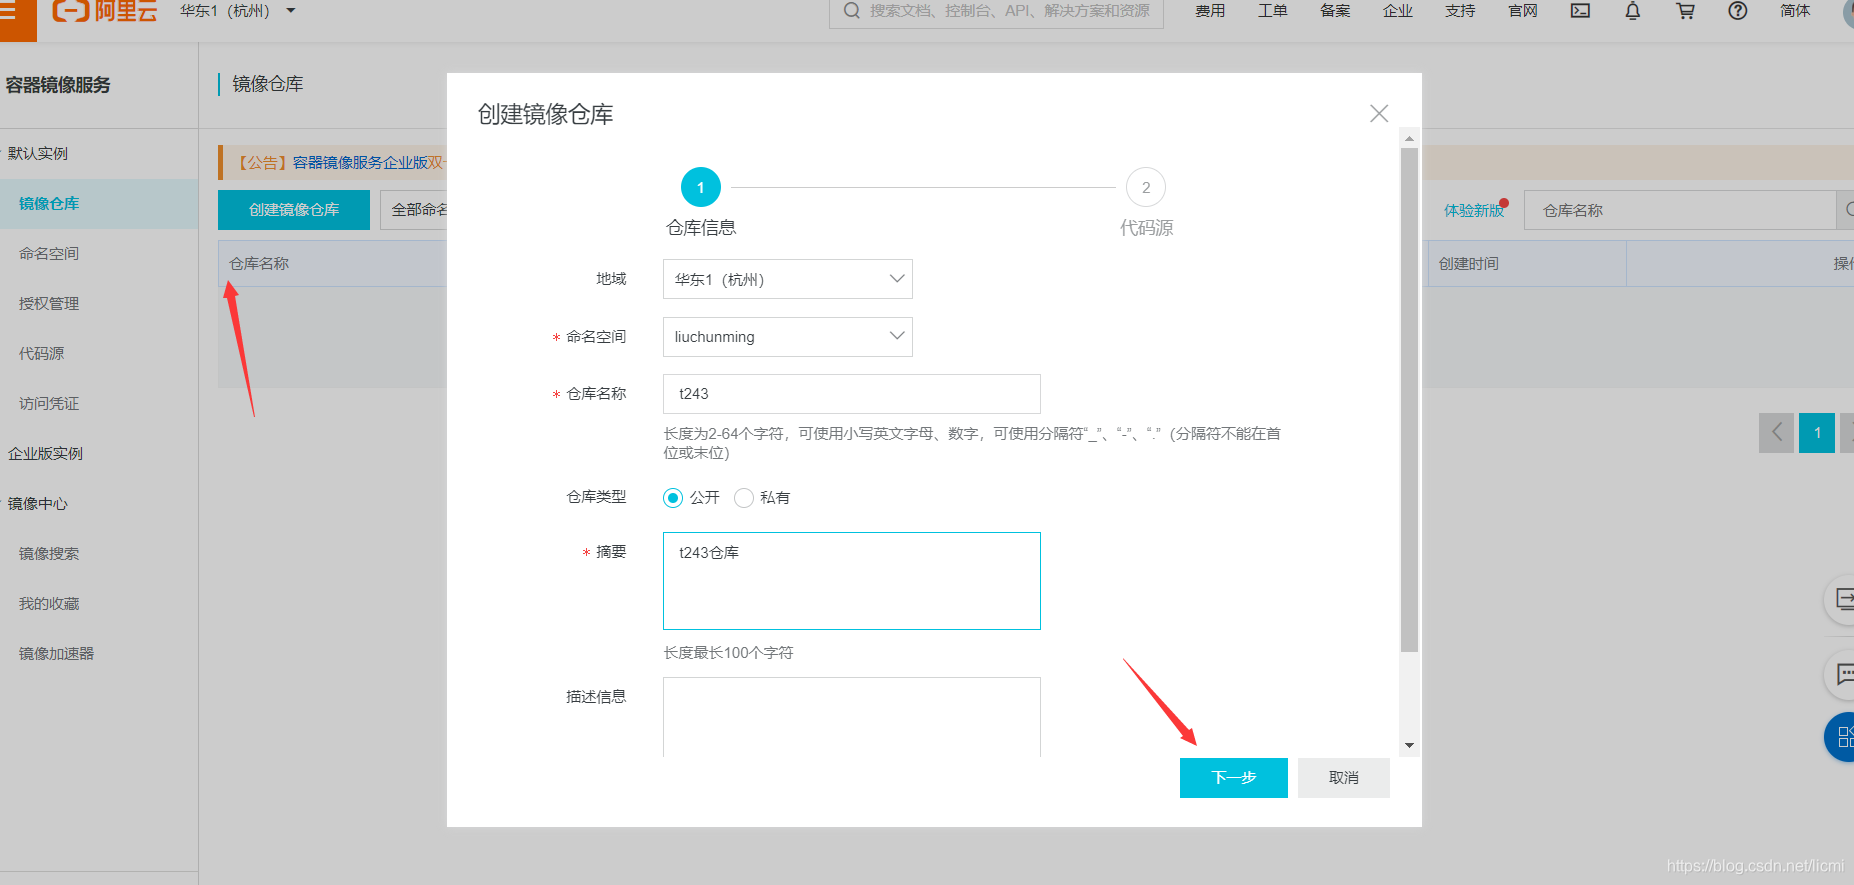The height and width of the screenshot is (885, 1854).
Task: Select the public repository type radio
Action: pos(673,498)
